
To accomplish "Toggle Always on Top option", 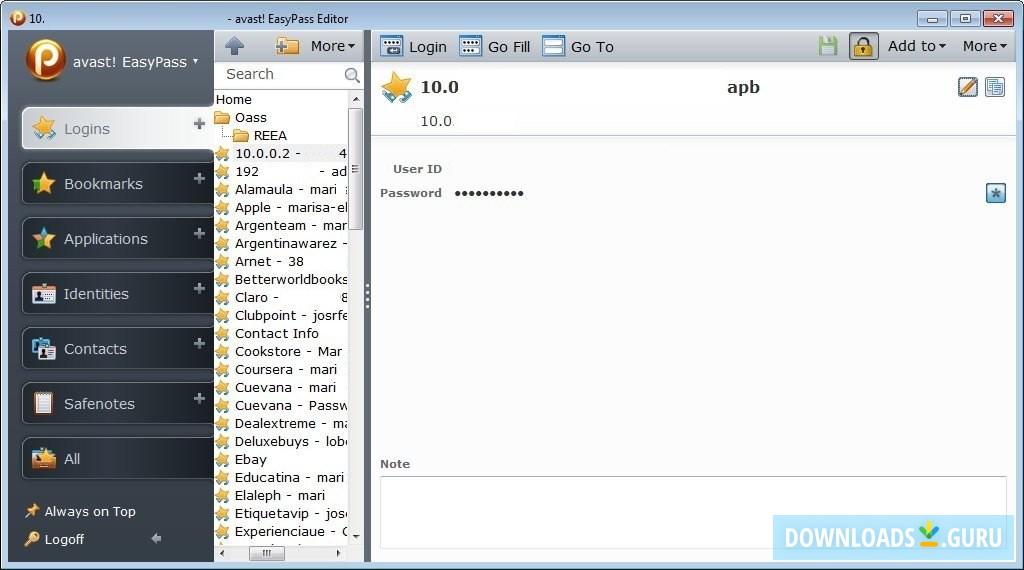I will [80, 511].
